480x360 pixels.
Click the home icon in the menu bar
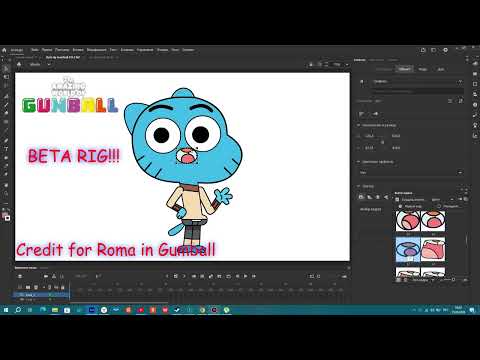(4, 50)
